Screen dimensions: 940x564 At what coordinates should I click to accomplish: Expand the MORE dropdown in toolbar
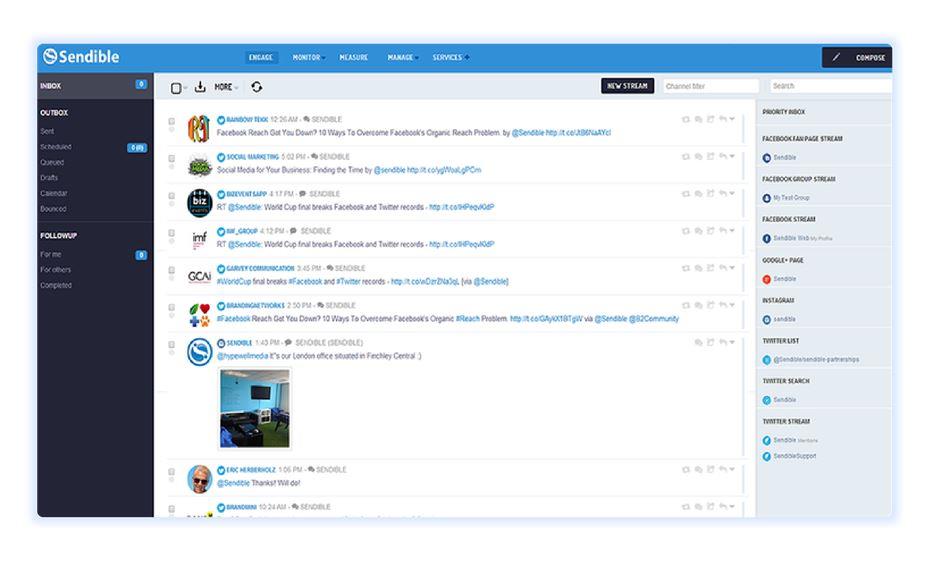(x=226, y=87)
